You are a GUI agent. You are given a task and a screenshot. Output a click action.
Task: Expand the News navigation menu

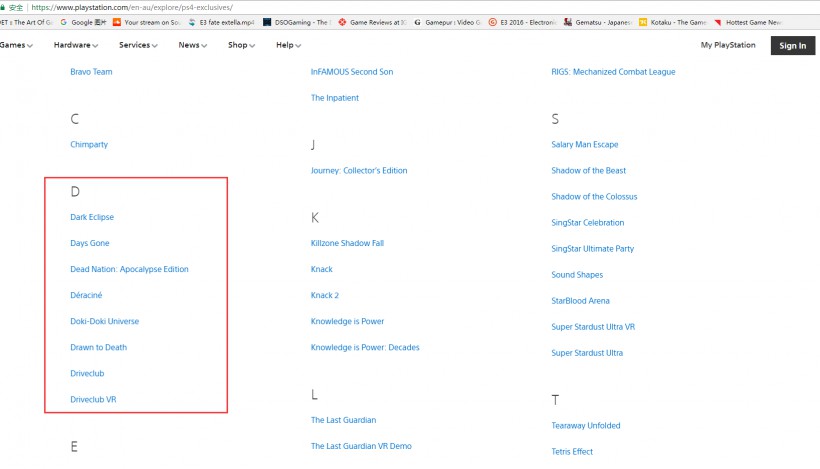coord(192,45)
